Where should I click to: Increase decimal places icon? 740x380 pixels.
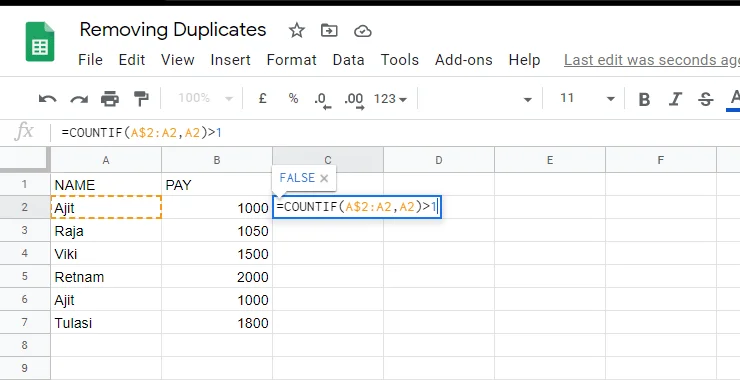pos(354,100)
